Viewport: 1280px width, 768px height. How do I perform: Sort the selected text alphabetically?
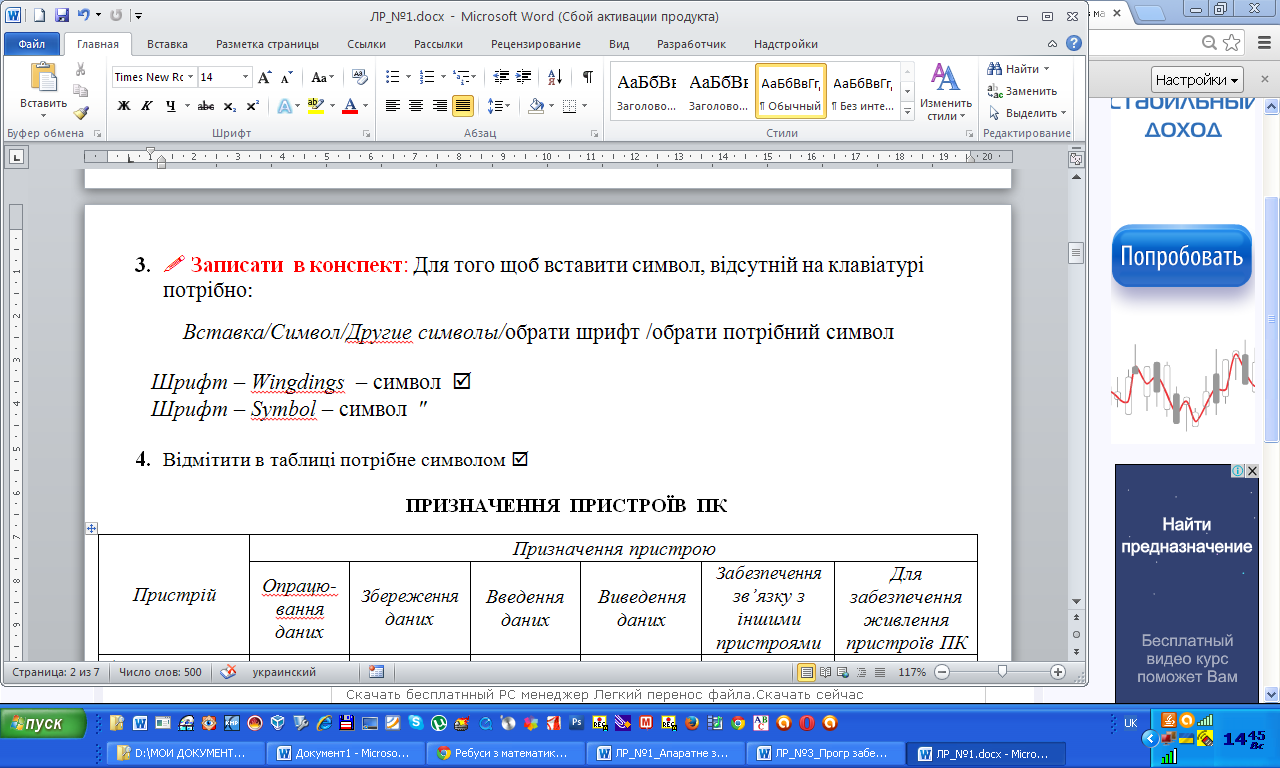coord(556,77)
